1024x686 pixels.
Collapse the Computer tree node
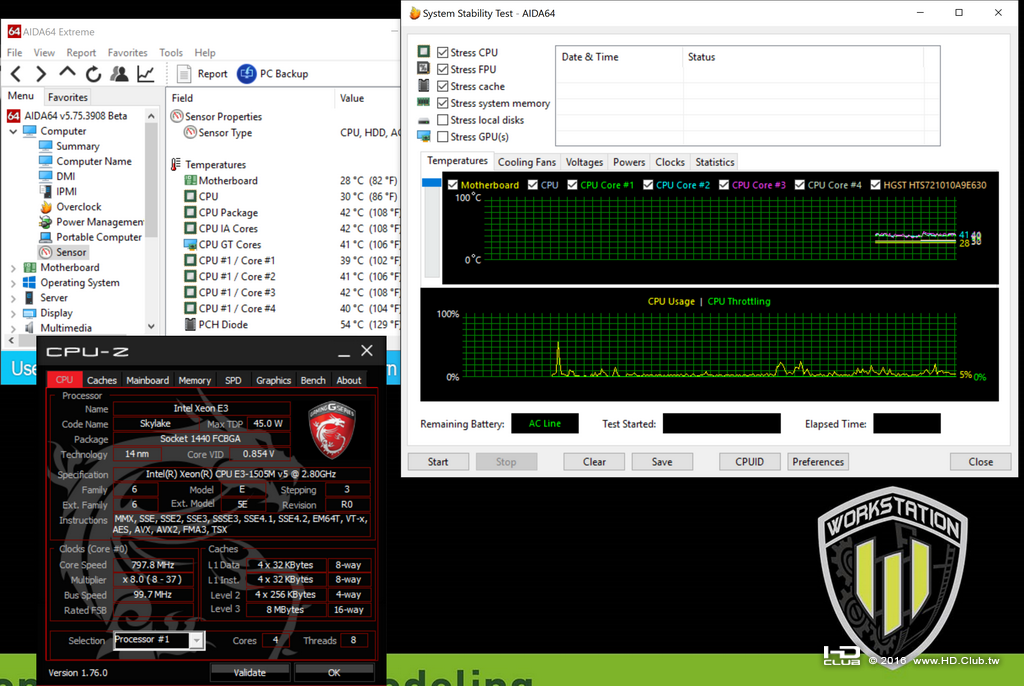[x=13, y=131]
